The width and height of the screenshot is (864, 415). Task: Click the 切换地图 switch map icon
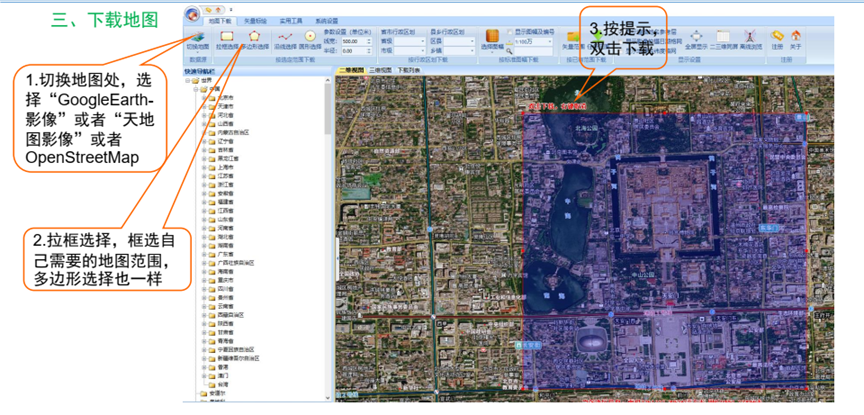(x=197, y=36)
